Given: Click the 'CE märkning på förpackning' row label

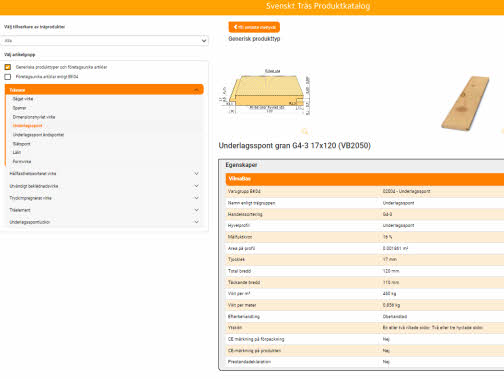Looking at the screenshot, I should (256, 339).
